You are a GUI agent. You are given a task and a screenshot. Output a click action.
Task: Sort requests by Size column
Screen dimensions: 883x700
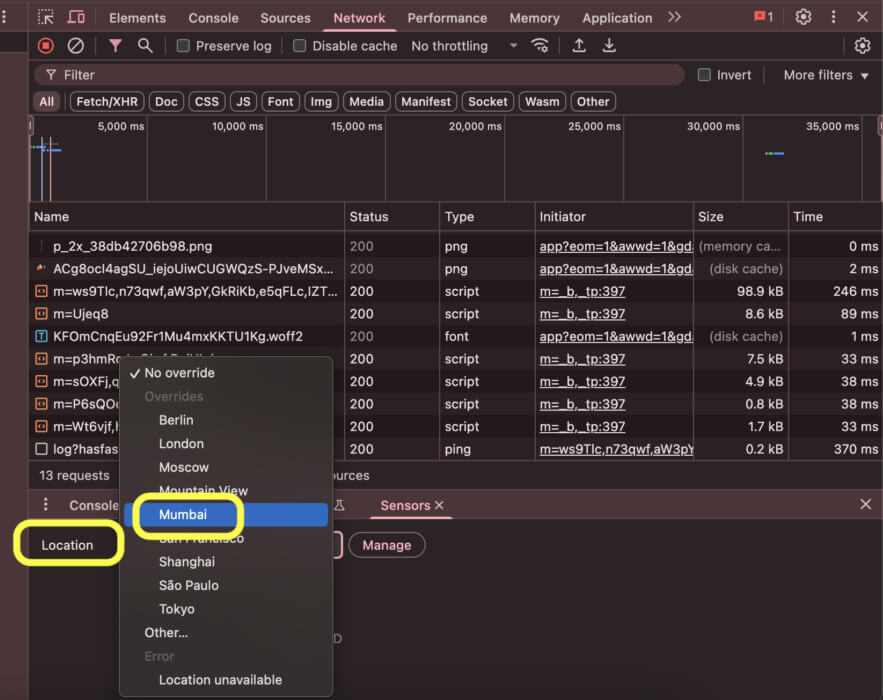[x=741, y=217]
